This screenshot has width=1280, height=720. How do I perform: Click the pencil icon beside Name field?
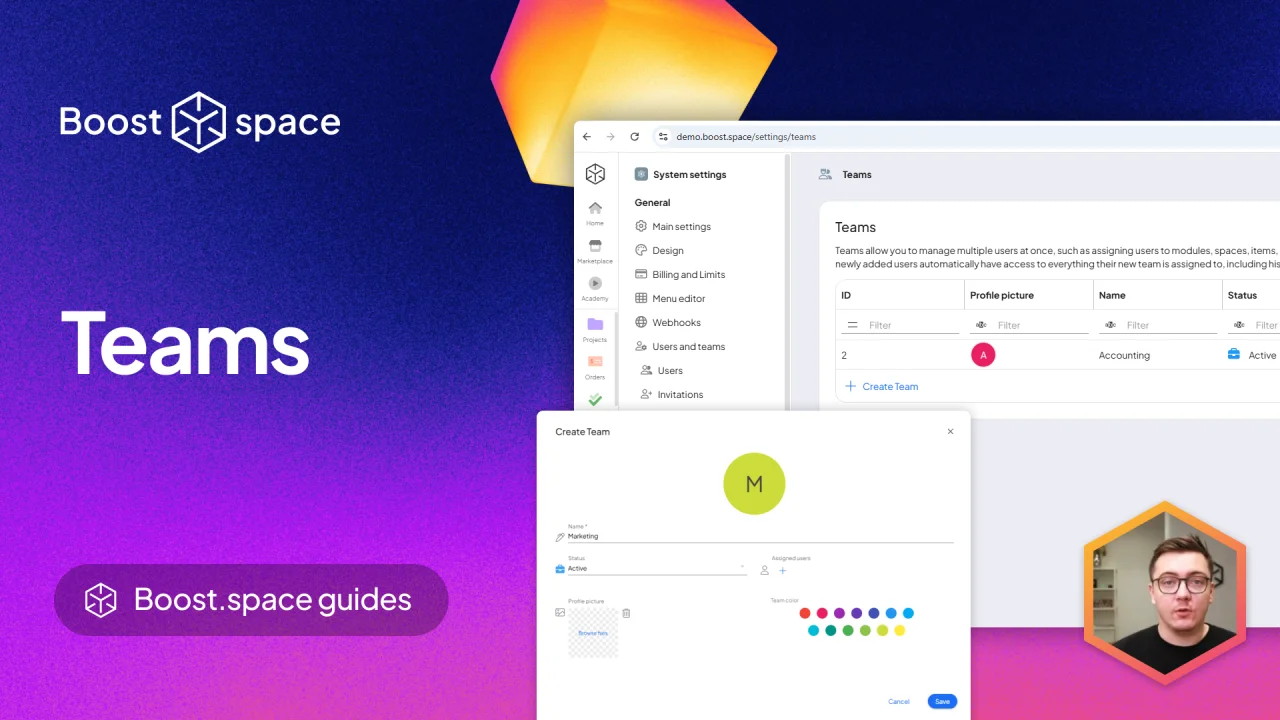tap(560, 537)
